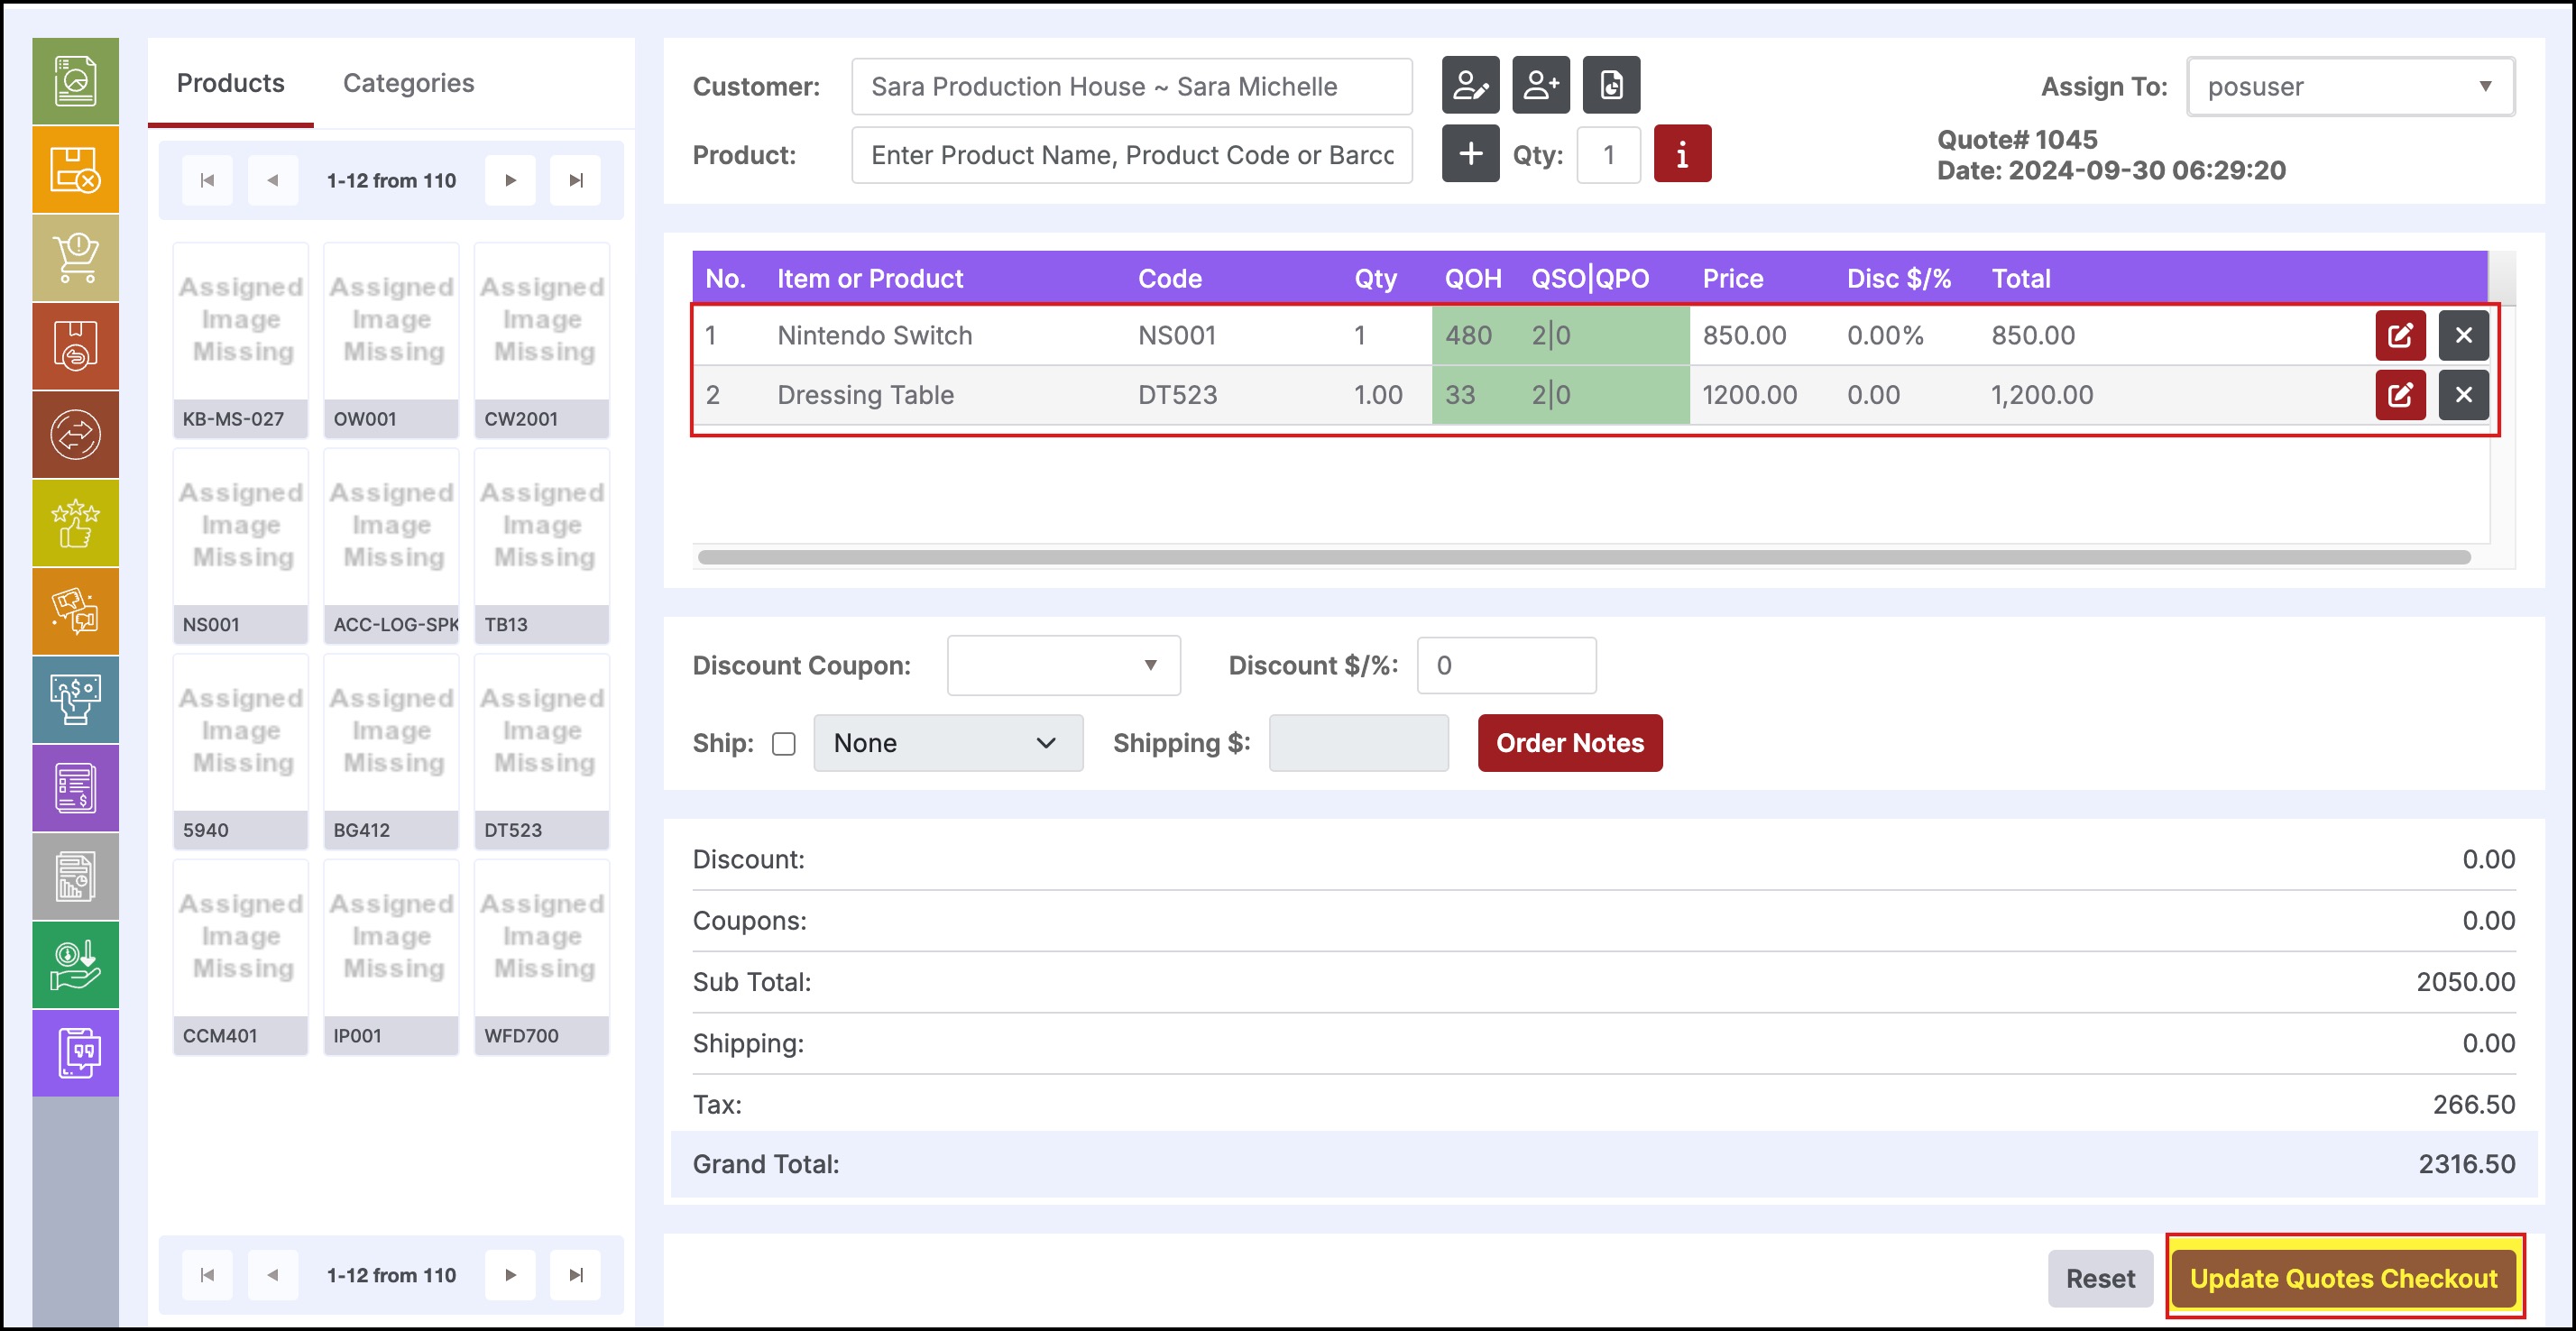2576x1331 pixels.
Task: Toggle the Ship checkbox
Action: tap(784, 744)
